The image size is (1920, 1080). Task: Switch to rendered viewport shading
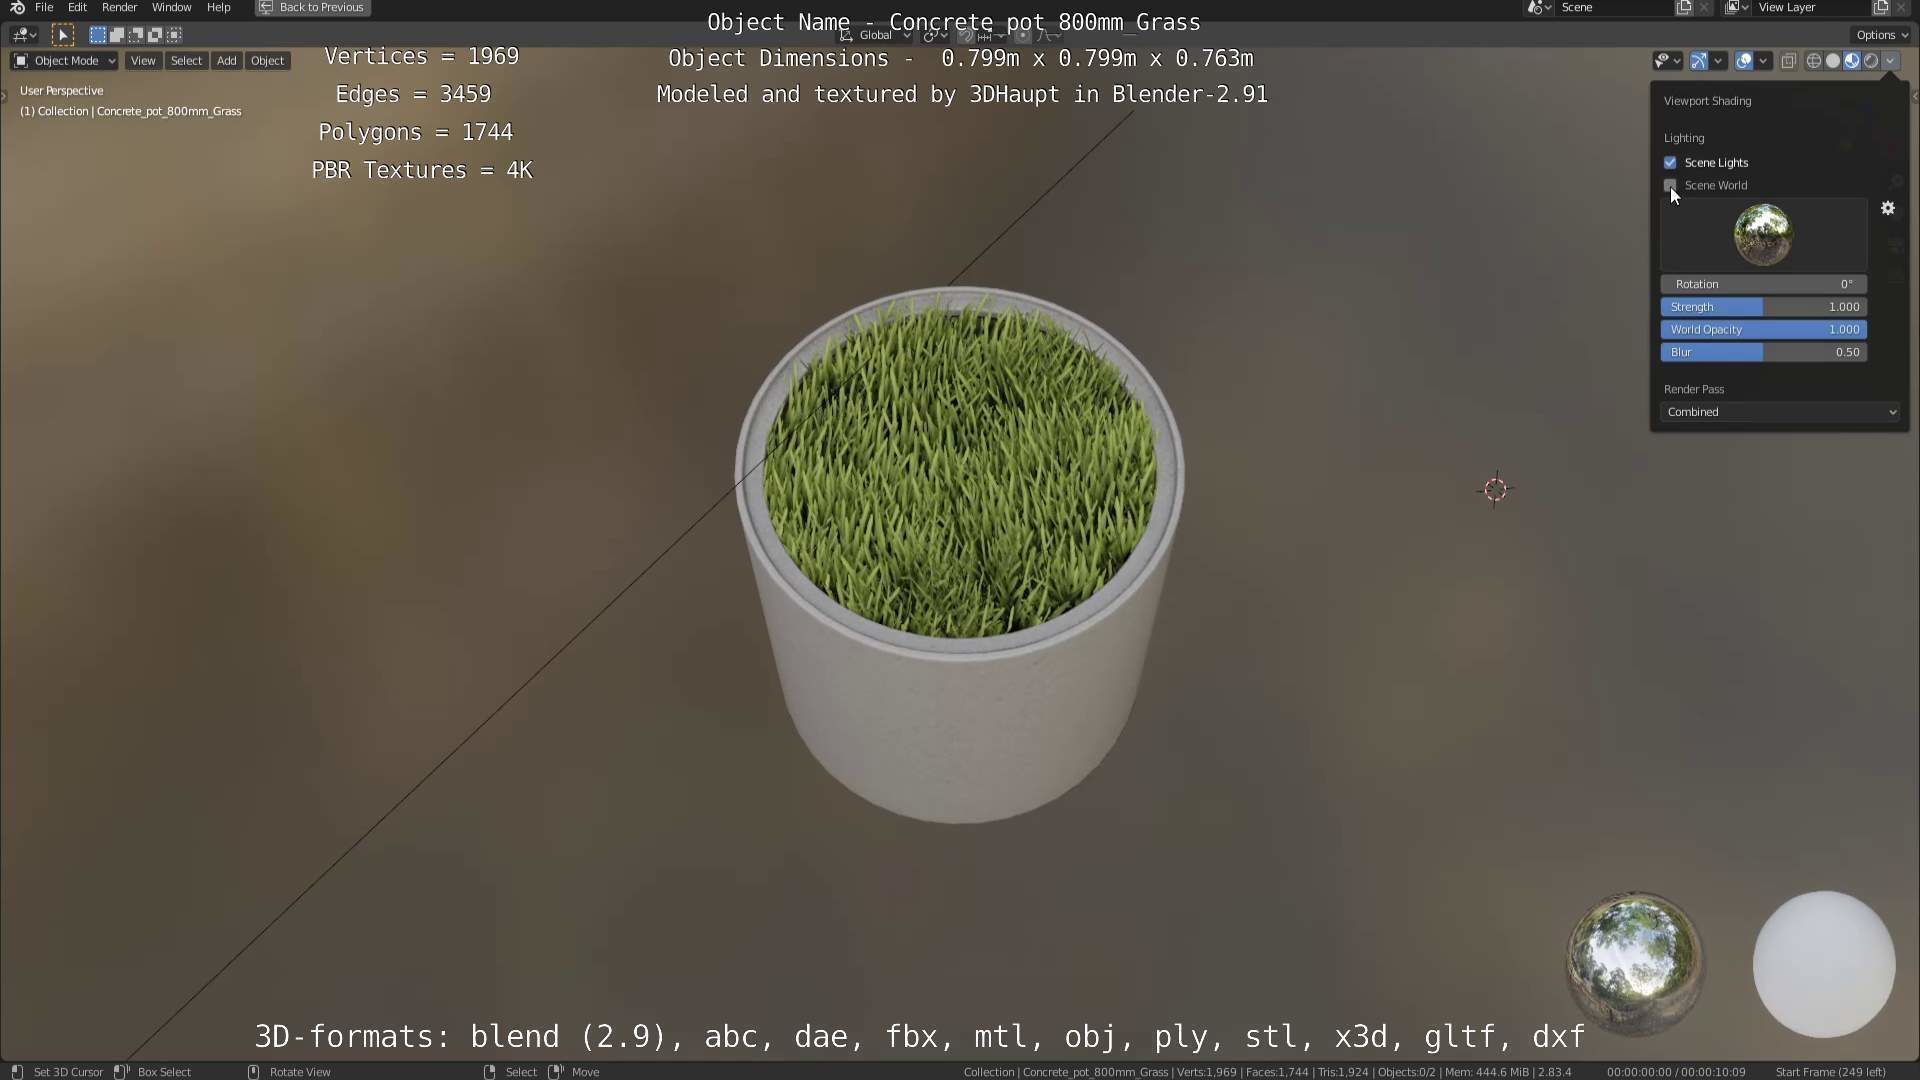tap(1871, 61)
